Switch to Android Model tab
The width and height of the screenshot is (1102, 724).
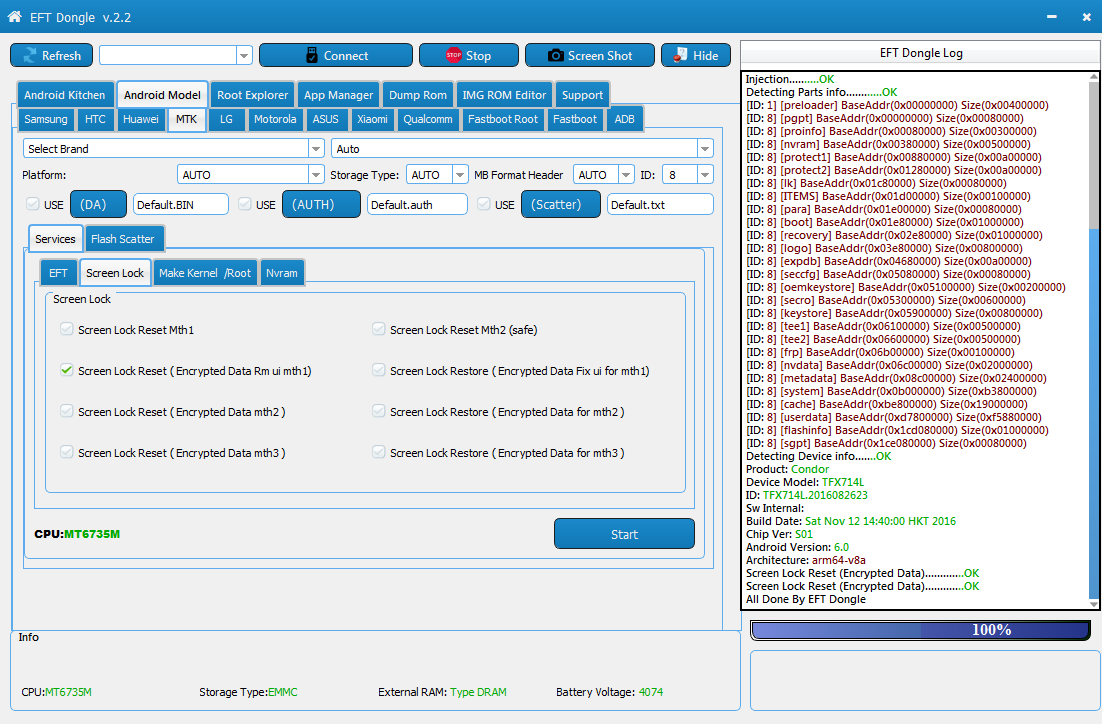(162, 95)
